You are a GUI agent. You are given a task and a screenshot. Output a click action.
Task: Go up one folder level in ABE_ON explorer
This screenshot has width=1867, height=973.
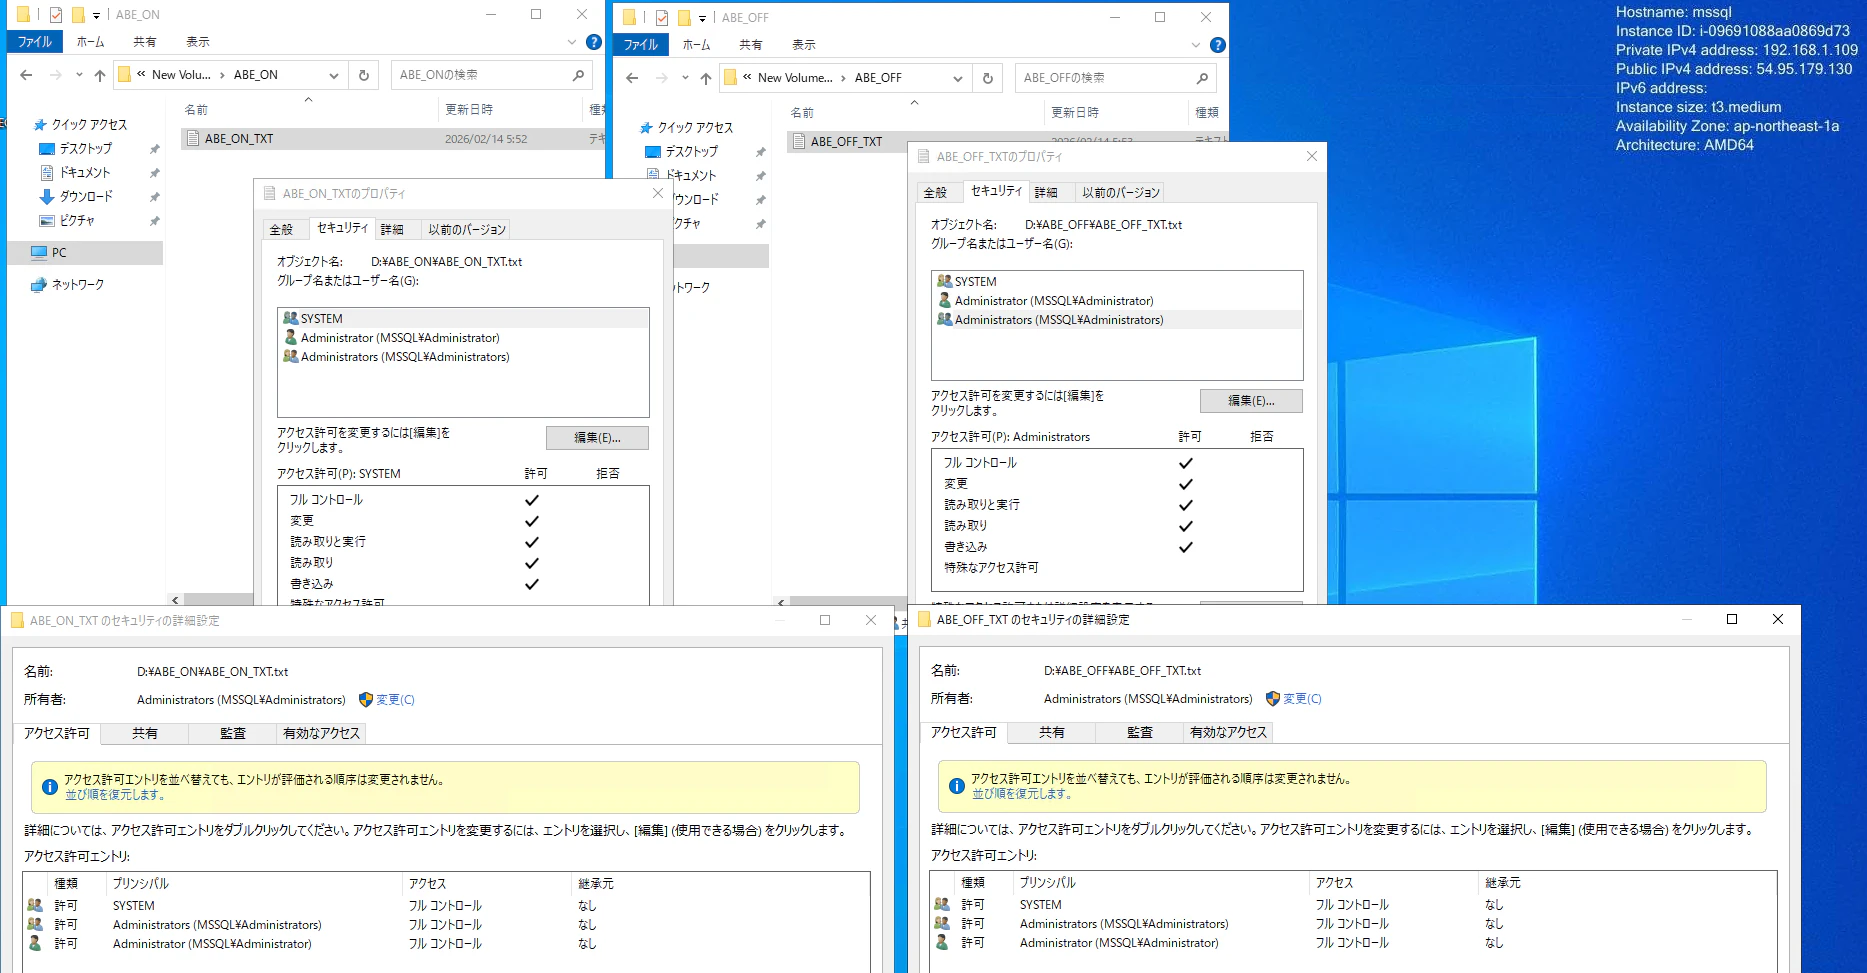point(100,75)
